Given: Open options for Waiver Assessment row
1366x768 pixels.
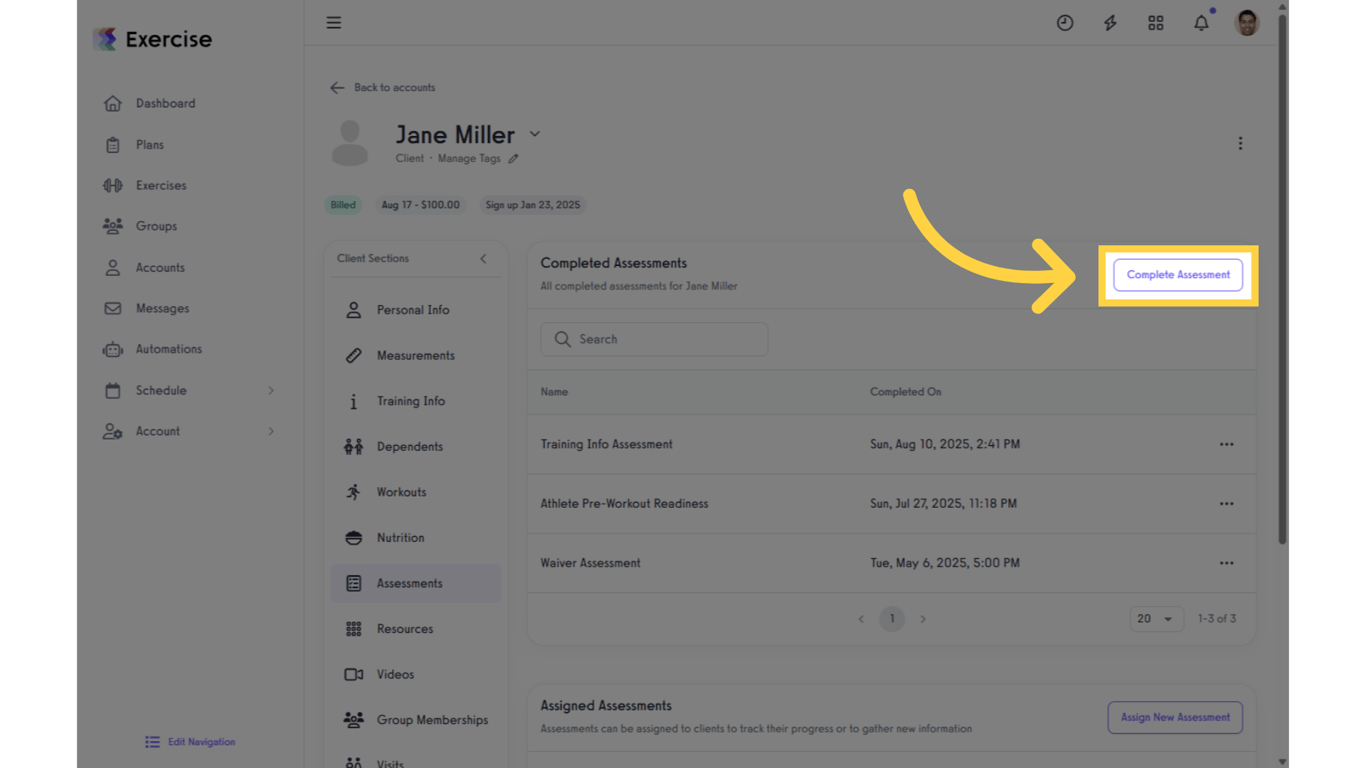Looking at the screenshot, I should pos(1226,563).
